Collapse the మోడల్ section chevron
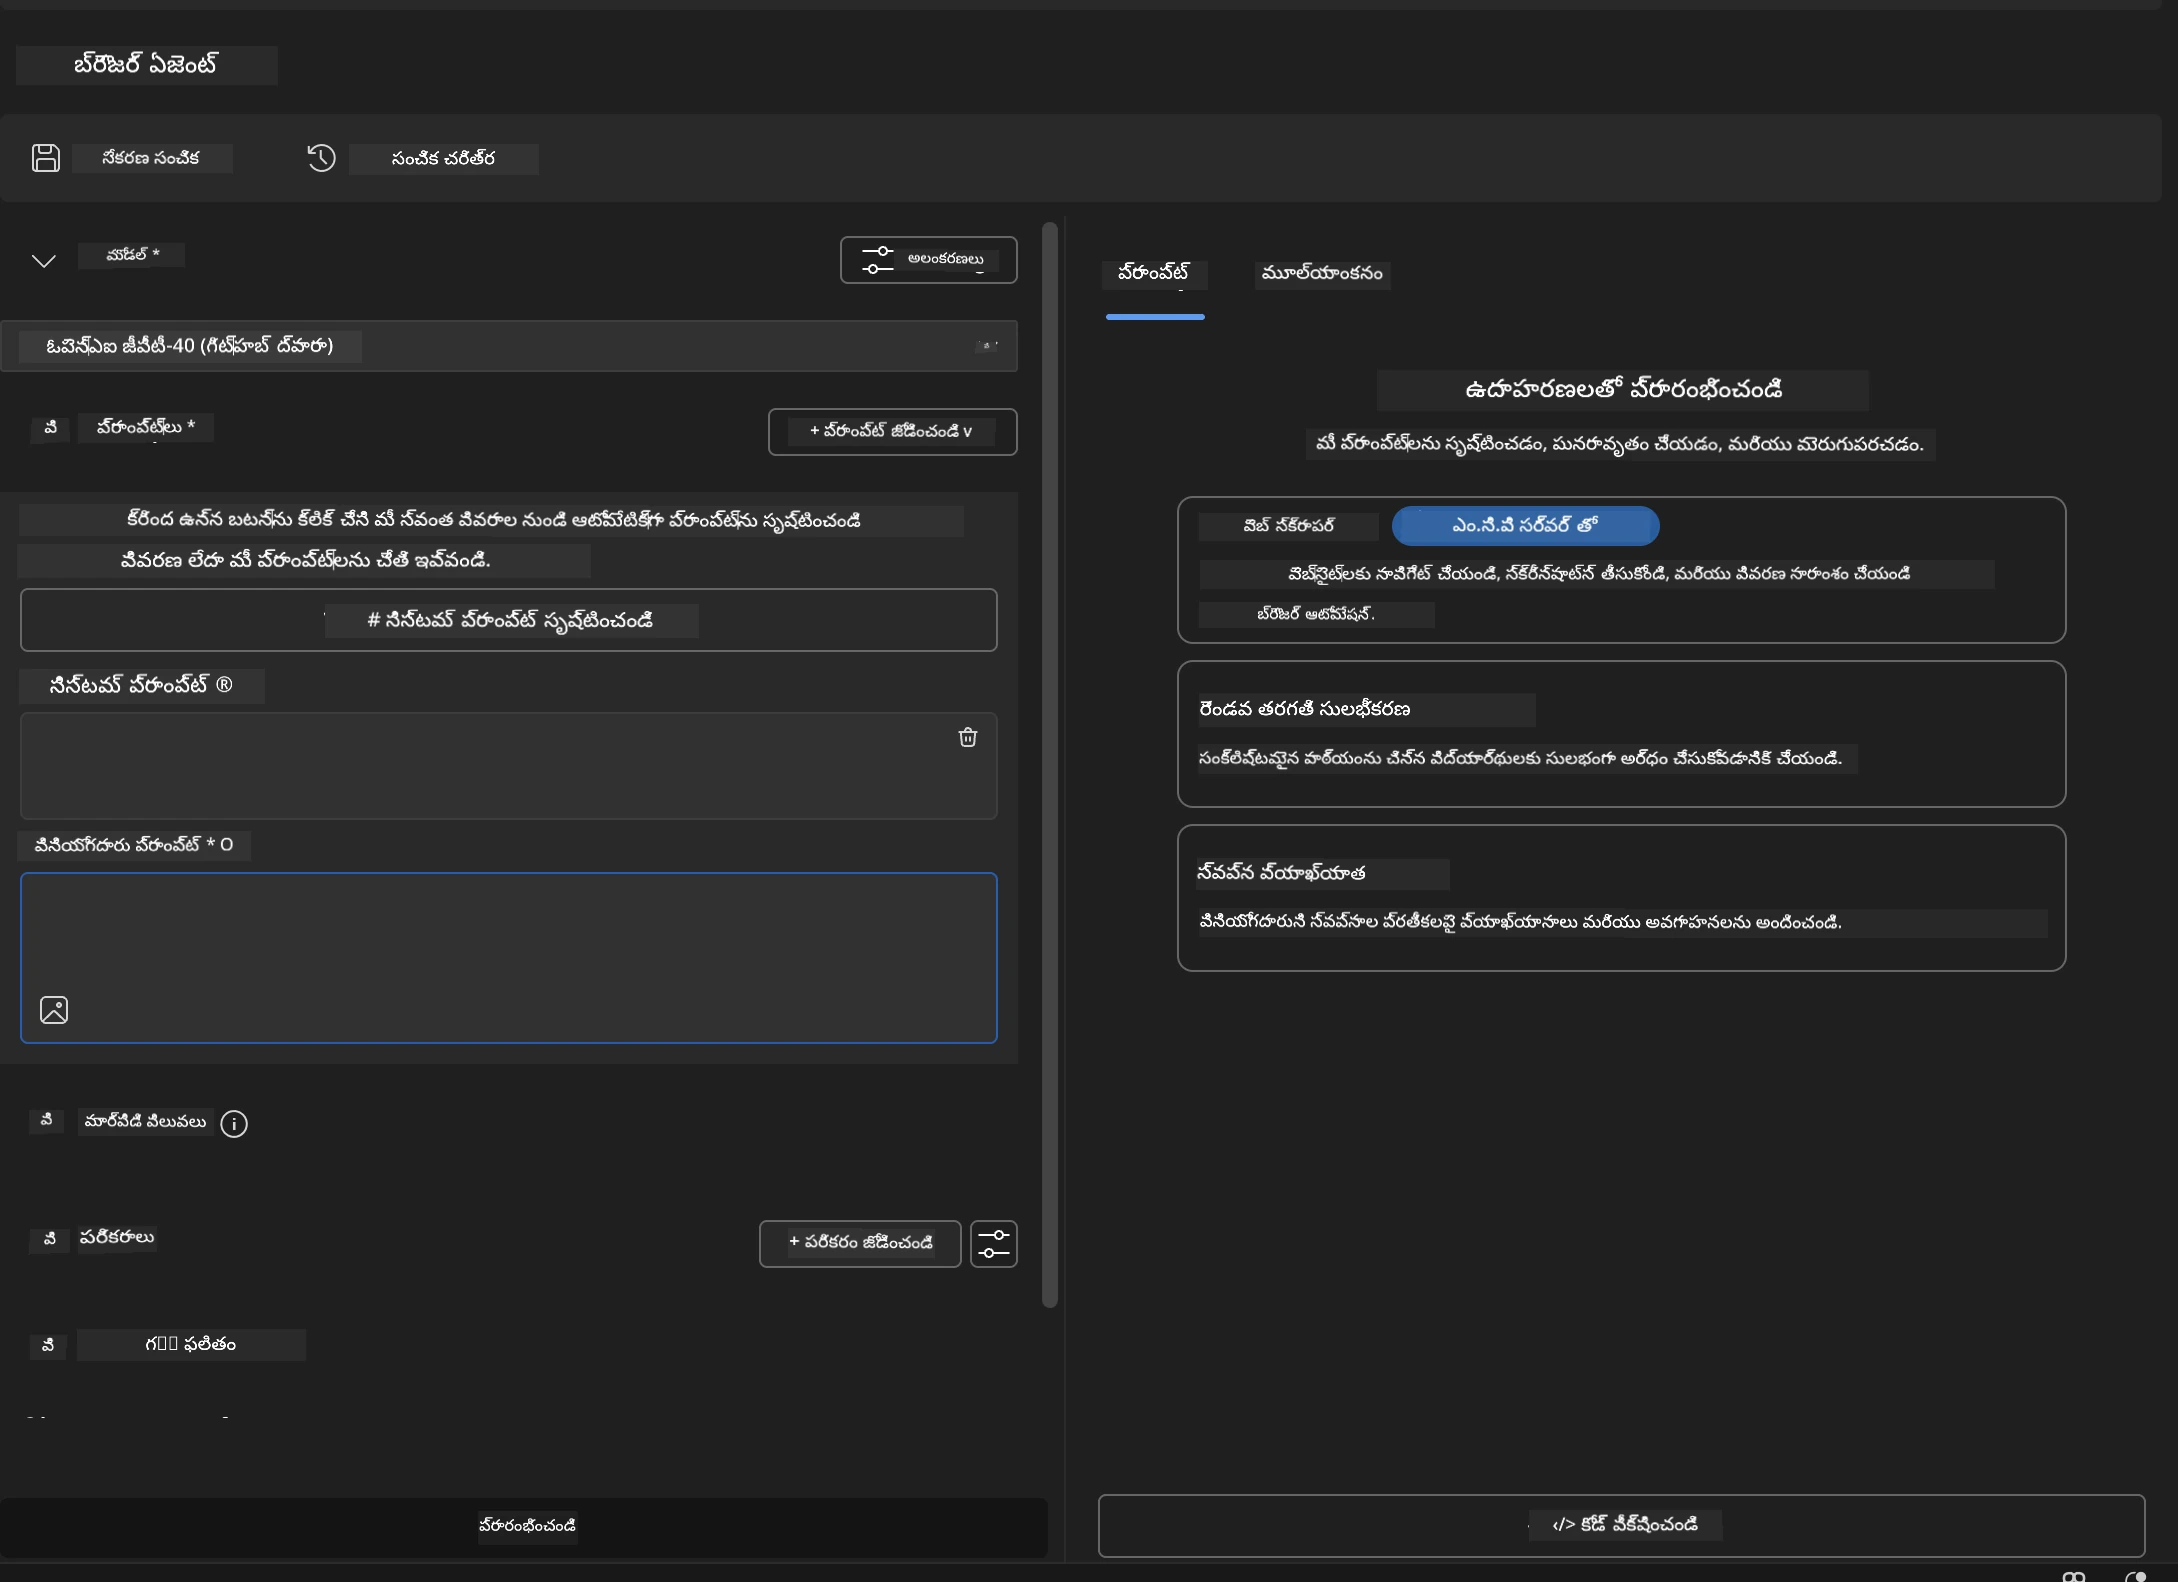Image resolution: width=2178 pixels, height=1582 pixels. (44, 260)
